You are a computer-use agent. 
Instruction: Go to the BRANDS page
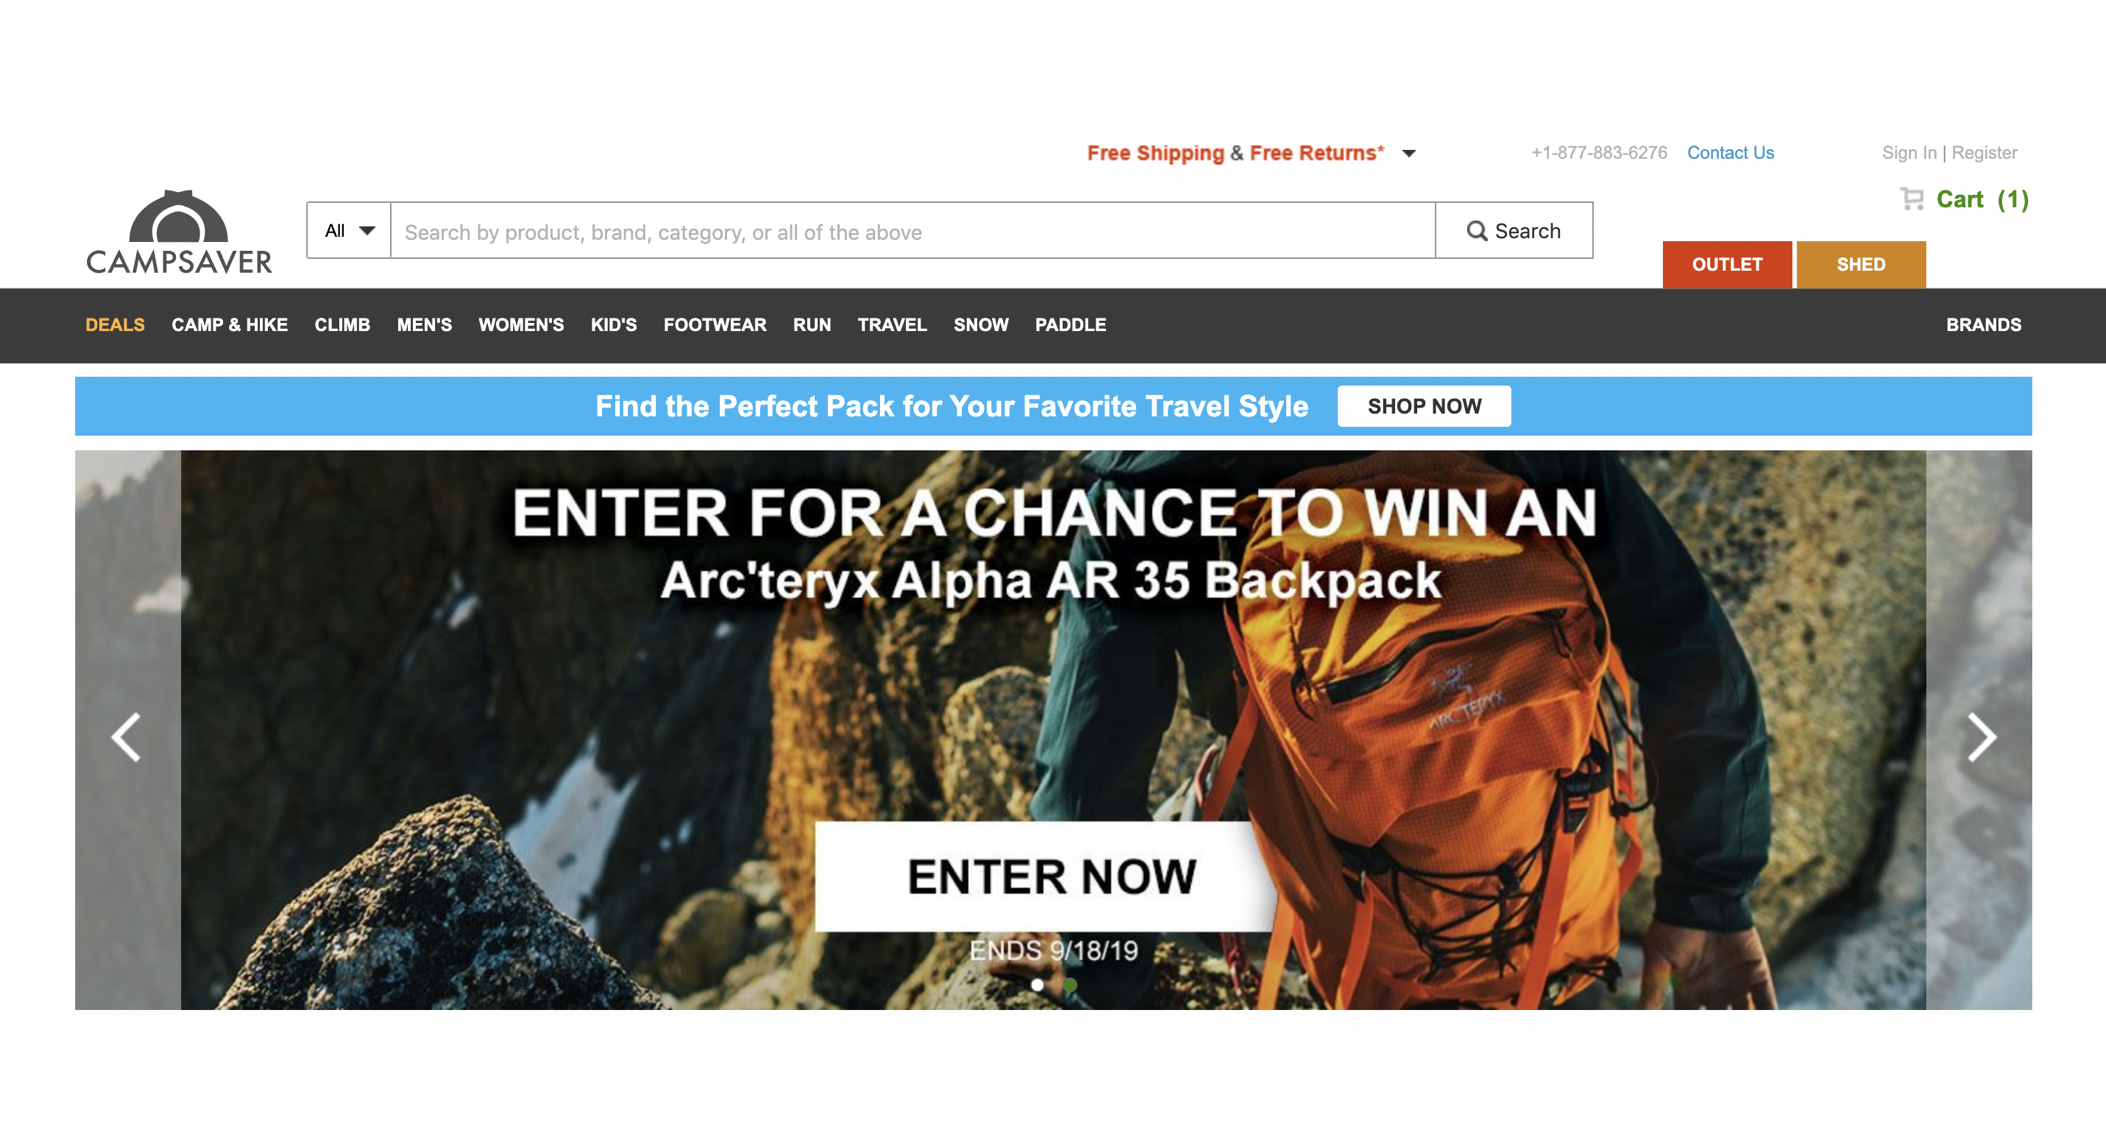coord(1983,325)
